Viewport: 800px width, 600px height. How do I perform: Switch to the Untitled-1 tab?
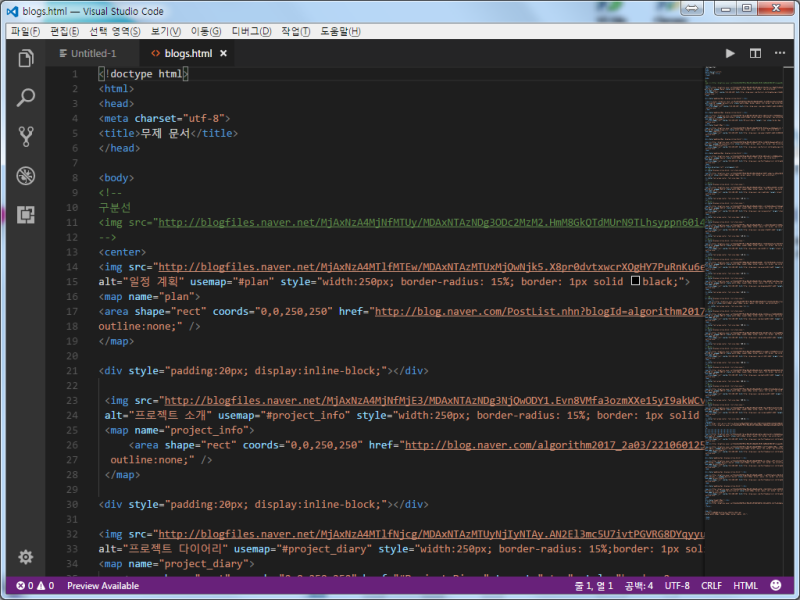(x=94, y=53)
